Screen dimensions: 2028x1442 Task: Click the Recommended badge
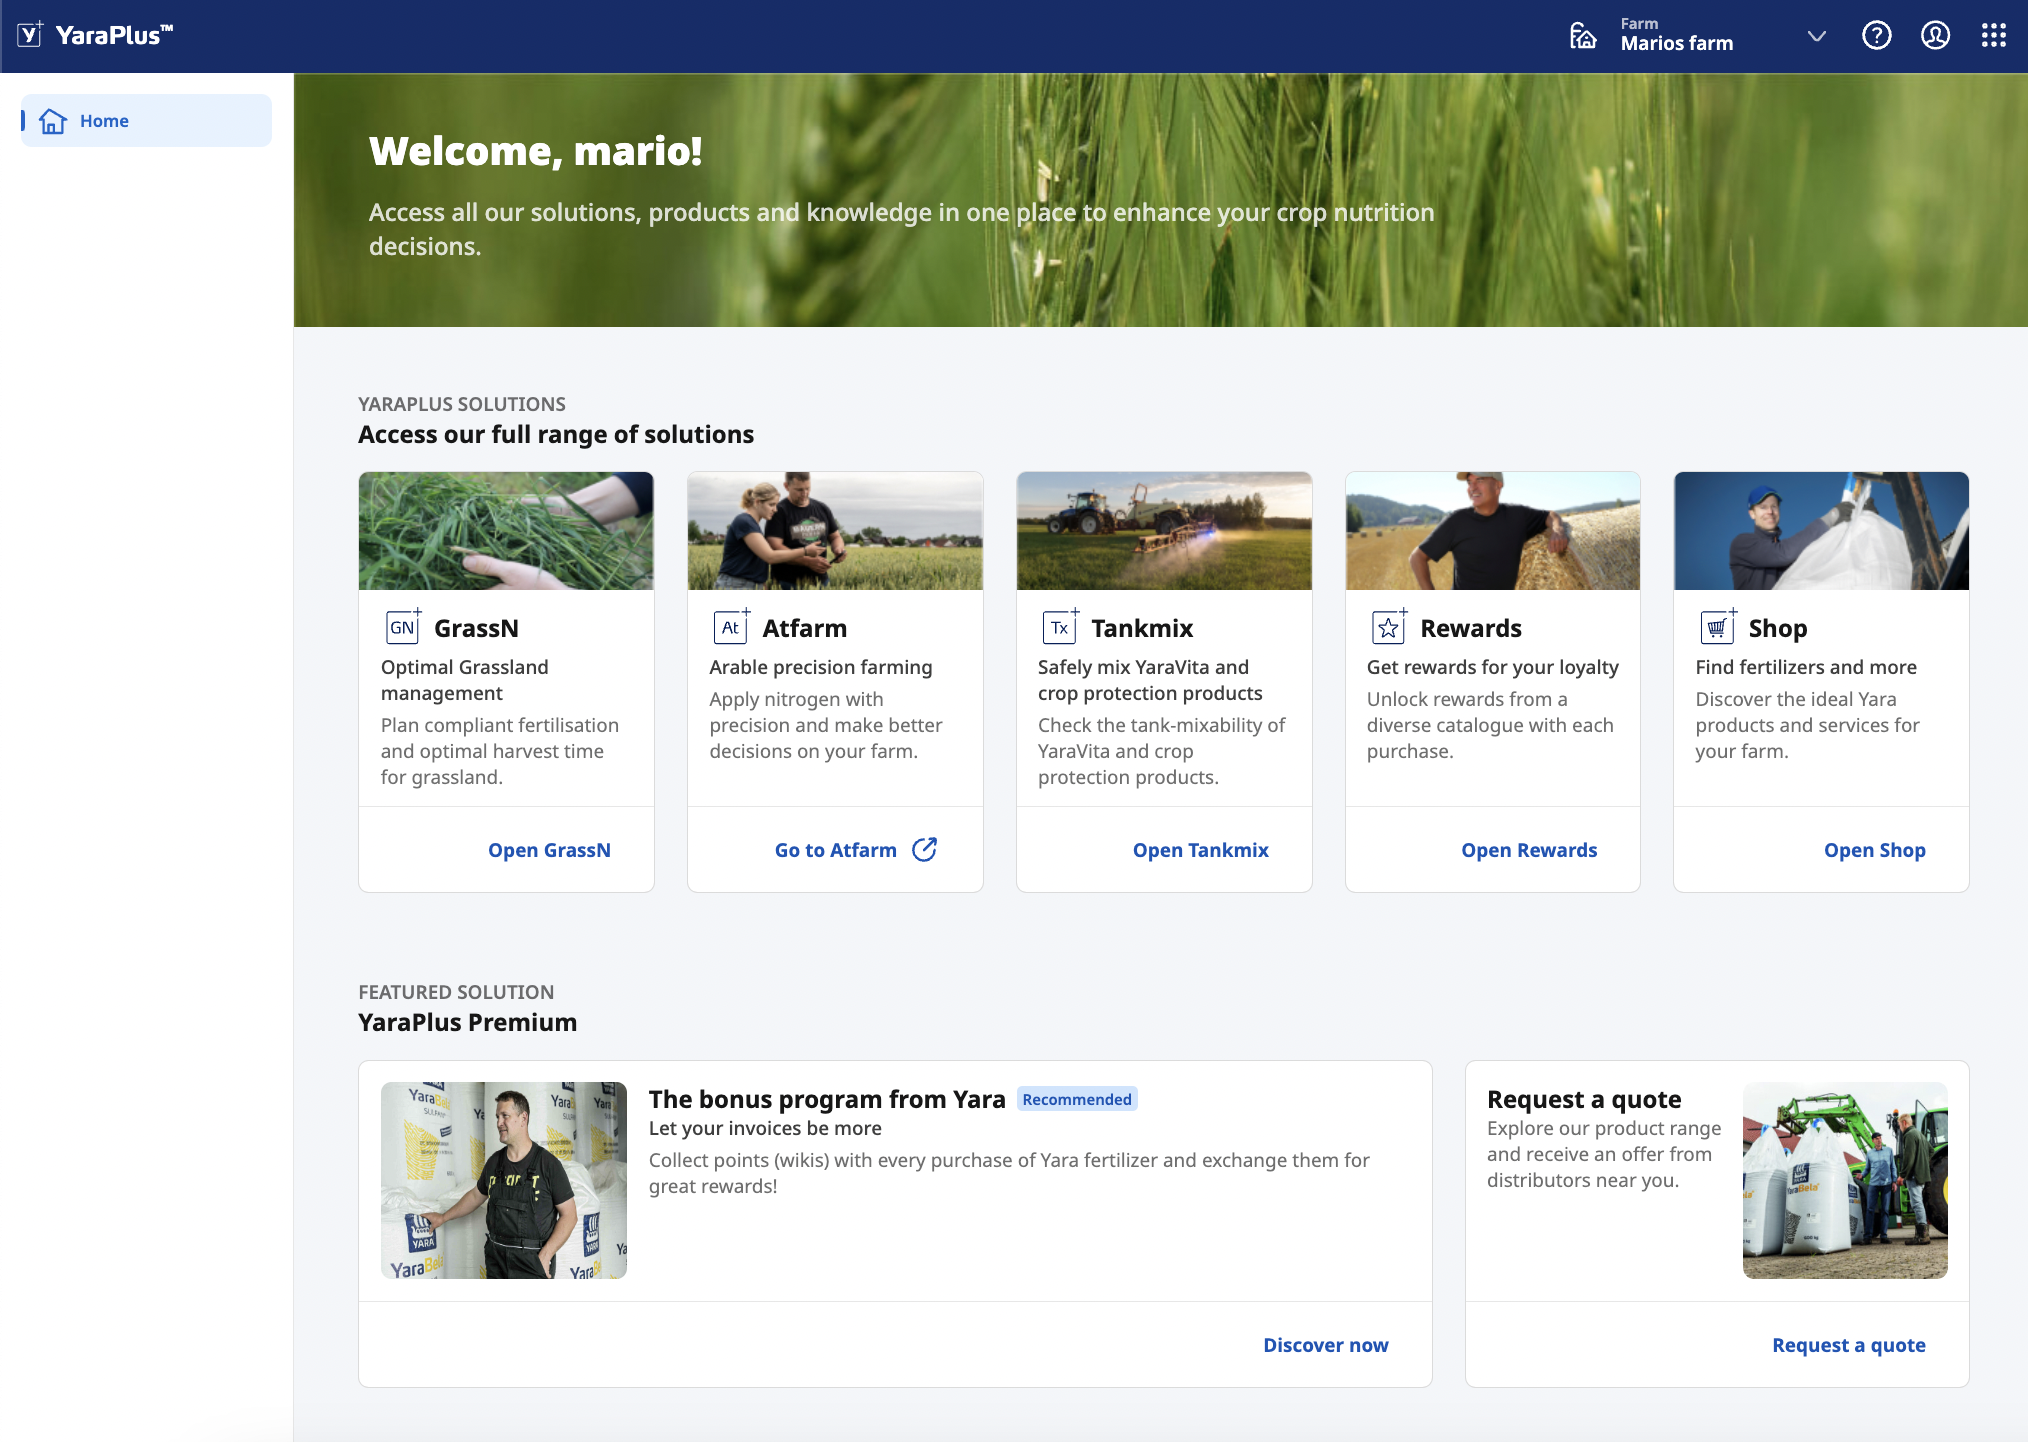click(1077, 1099)
